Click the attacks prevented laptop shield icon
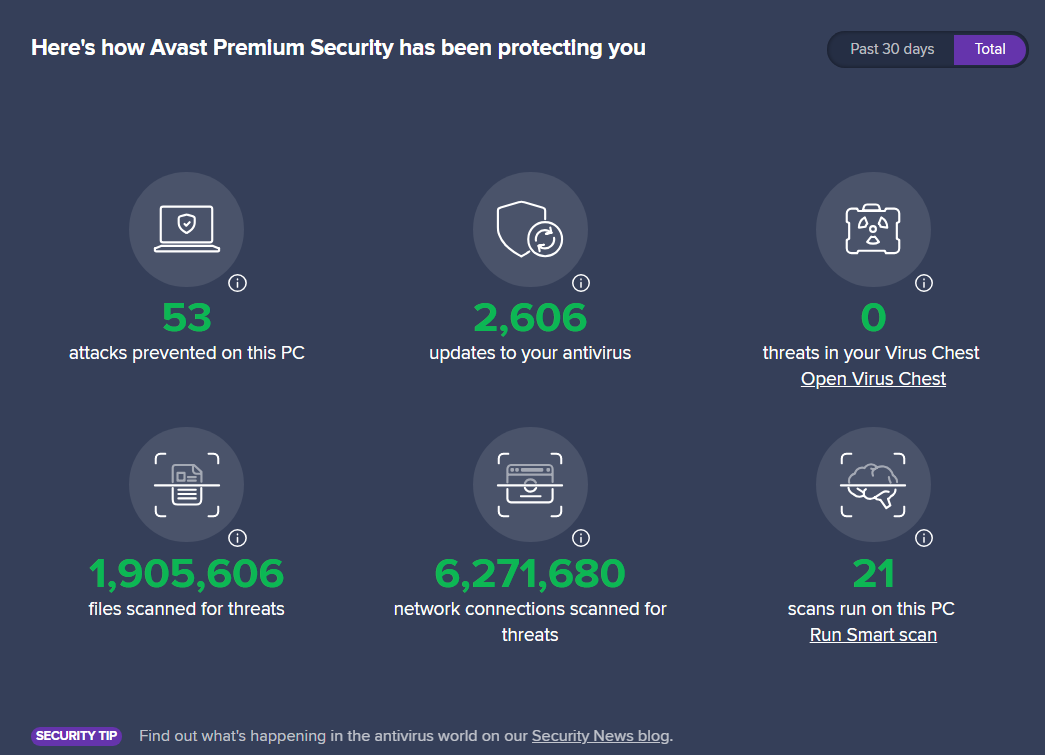 (186, 229)
